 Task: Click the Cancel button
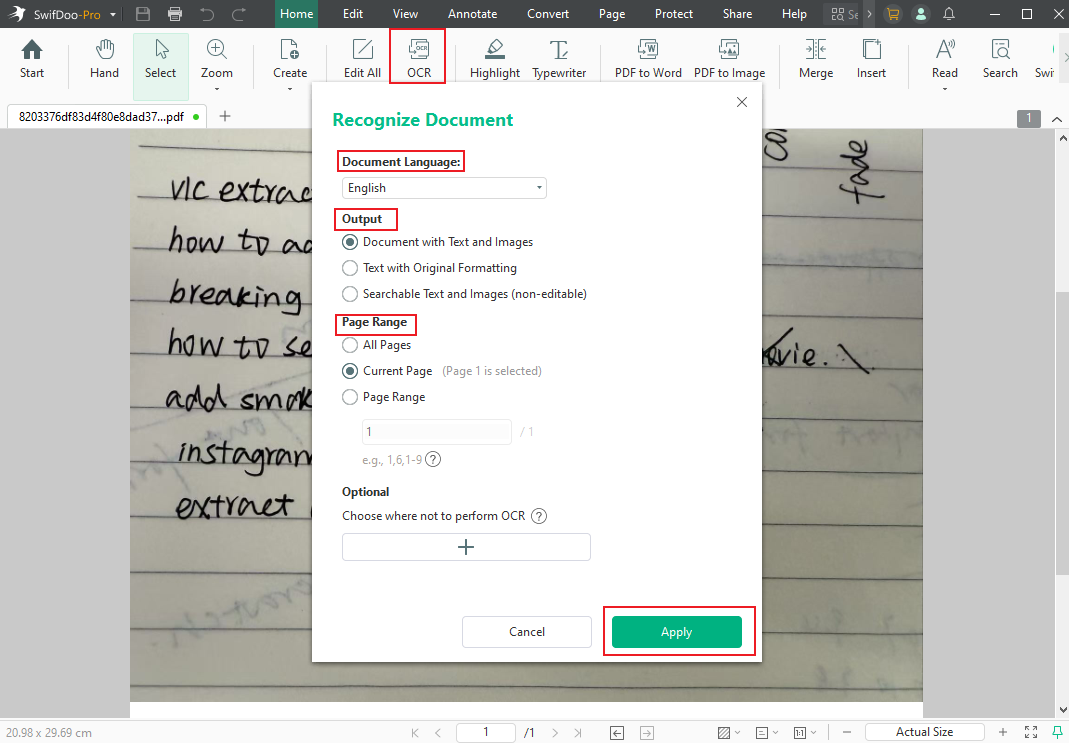[527, 632]
